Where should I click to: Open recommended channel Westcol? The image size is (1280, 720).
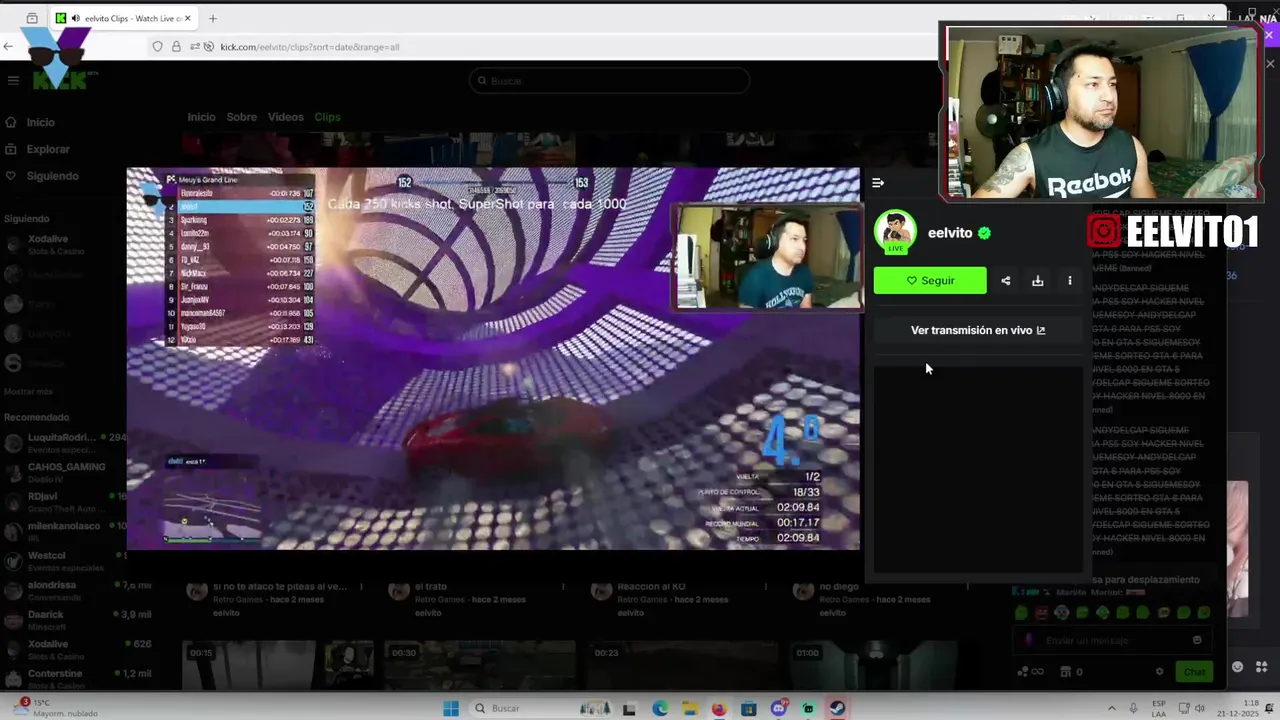[68, 560]
